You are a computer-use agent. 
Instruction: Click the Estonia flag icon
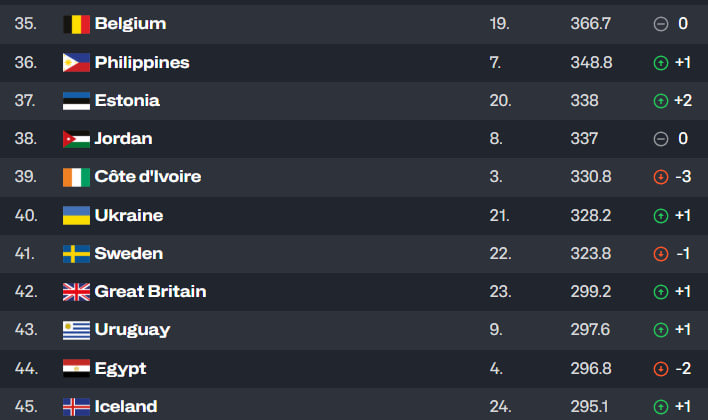76,100
